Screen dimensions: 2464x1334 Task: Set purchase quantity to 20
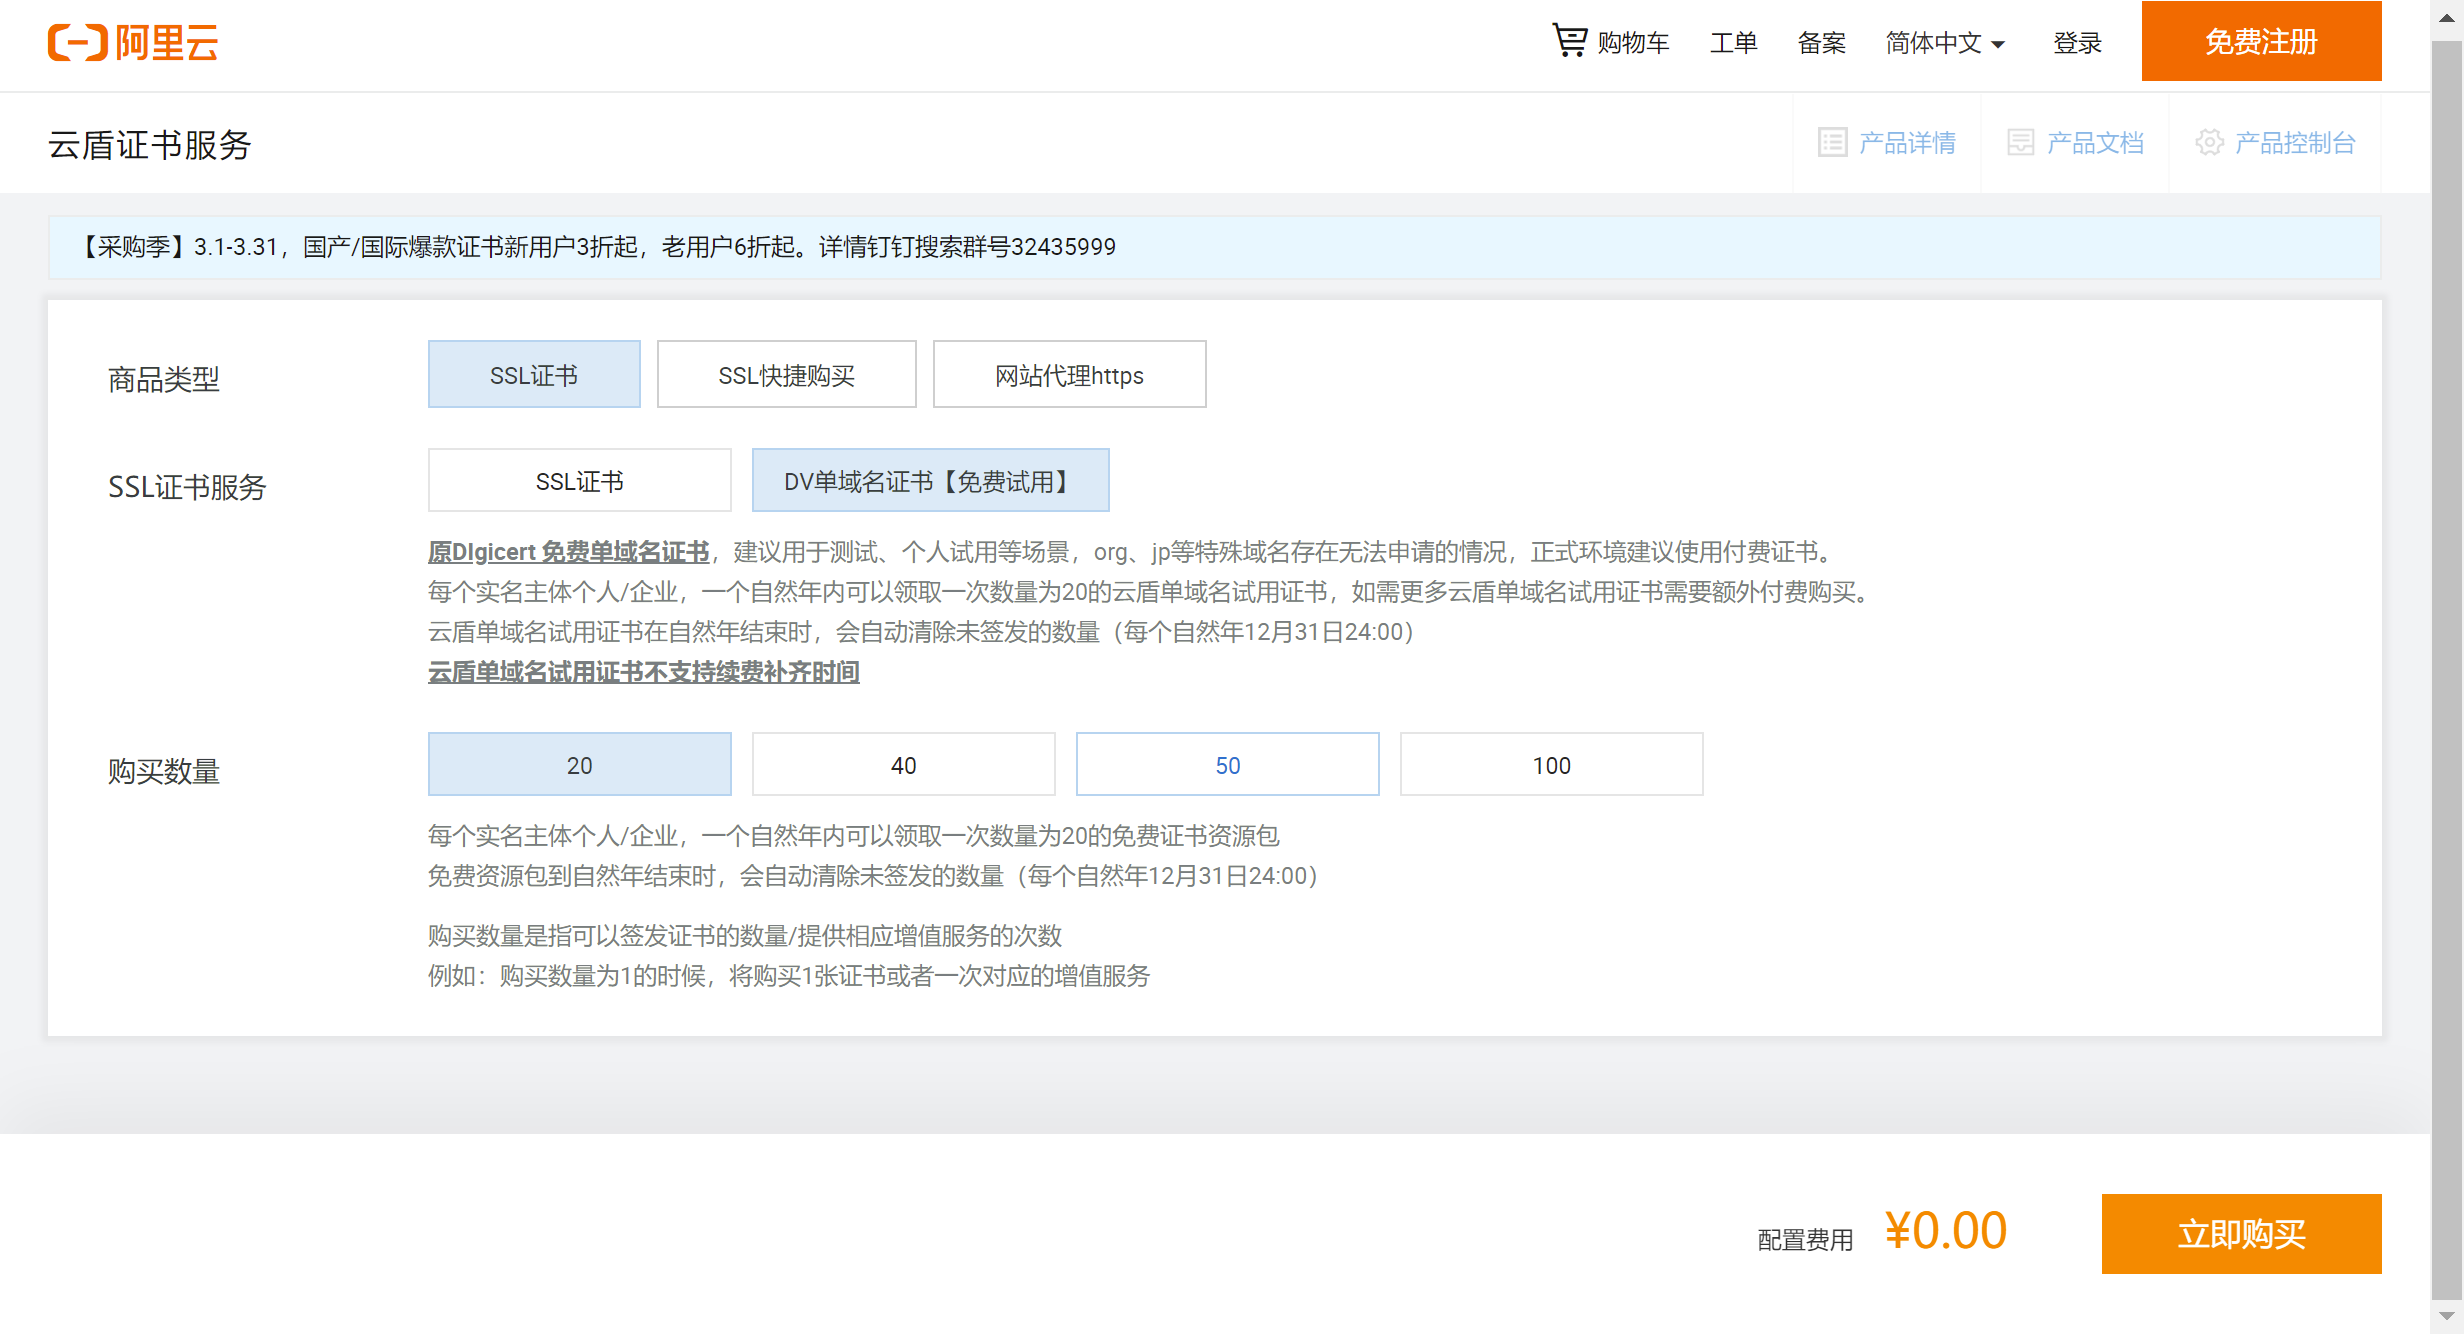coord(579,764)
